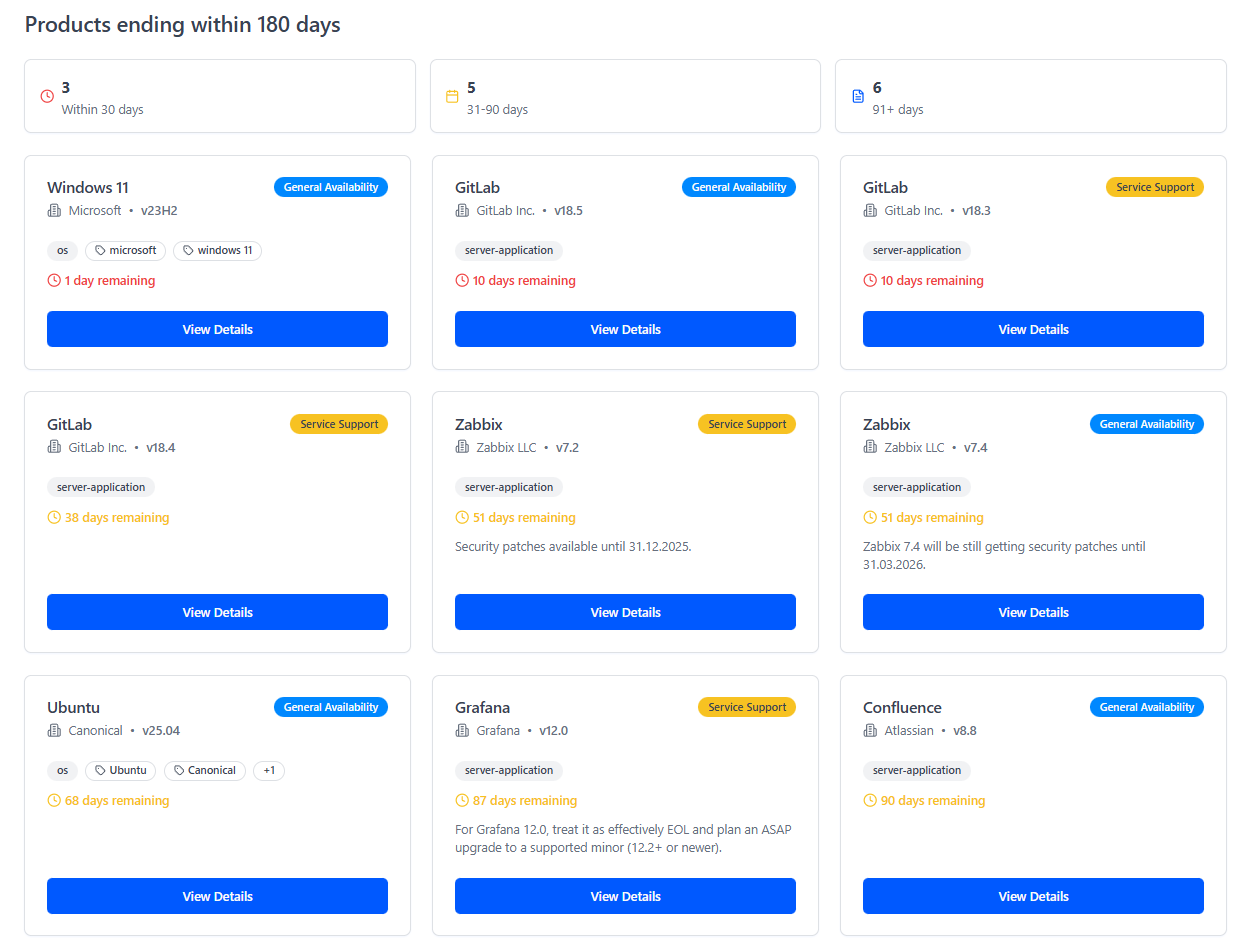Open View Details for Confluence
Screen dimensions: 1252x948
[1033, 896]
